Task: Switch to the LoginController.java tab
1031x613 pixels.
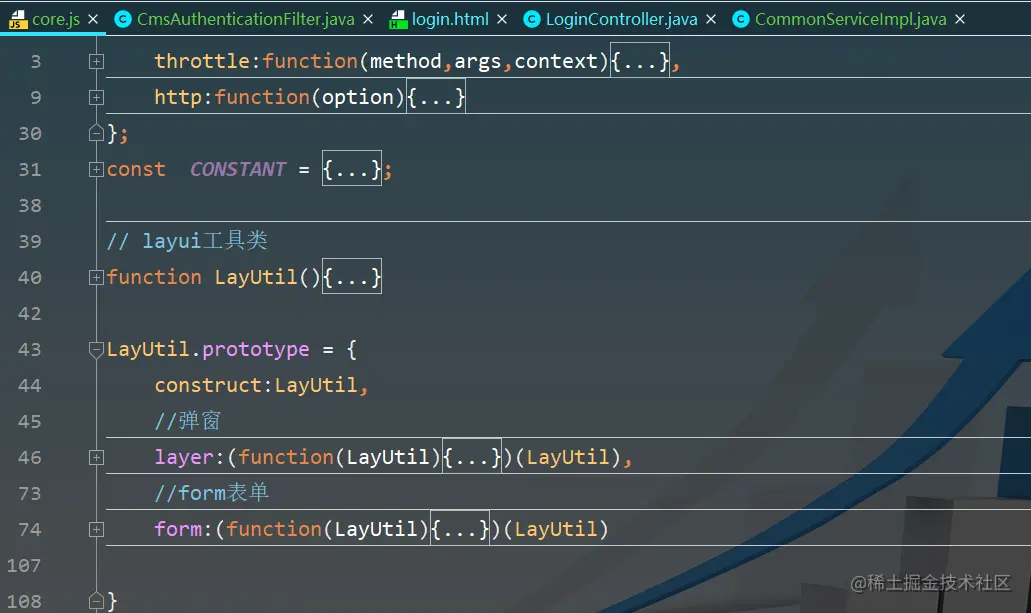Action: click(621, 19)
